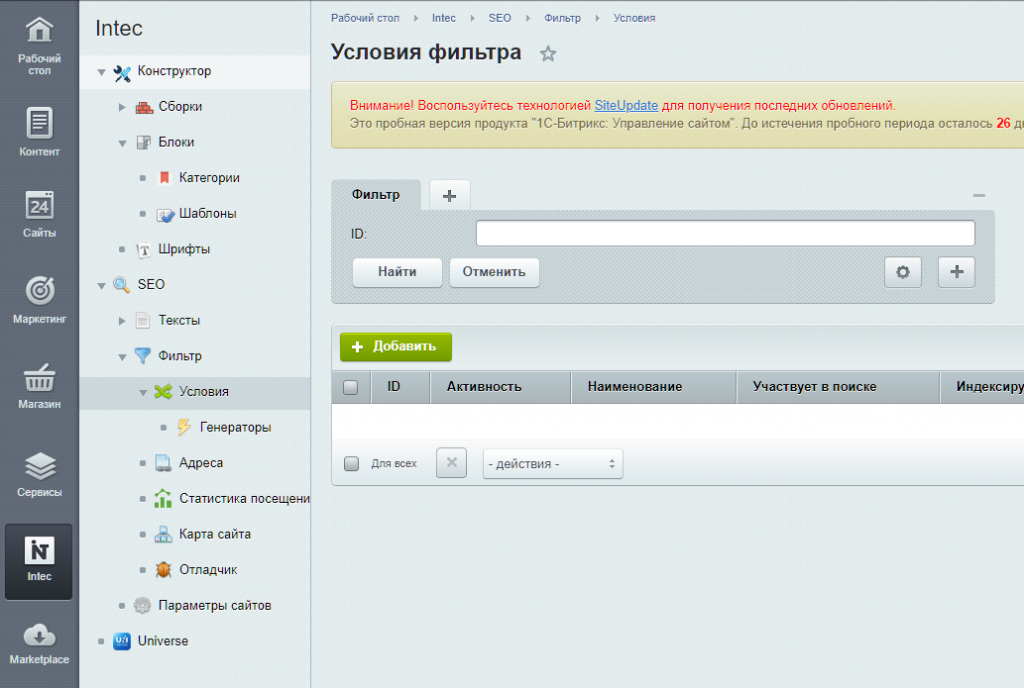Screen dimensions: 1024x688
Task: Click the green Добавить button
Action: [x=396, y=347]
